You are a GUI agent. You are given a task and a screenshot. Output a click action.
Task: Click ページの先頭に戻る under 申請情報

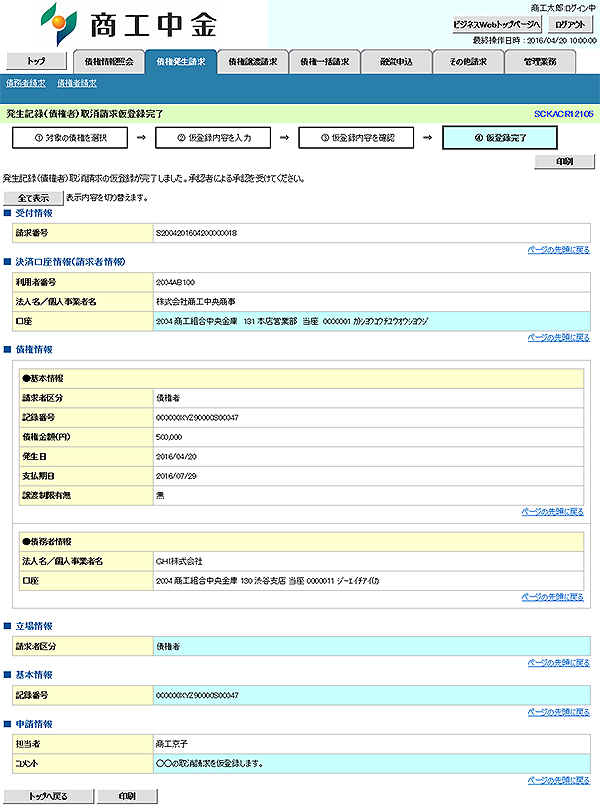[559, 780]
